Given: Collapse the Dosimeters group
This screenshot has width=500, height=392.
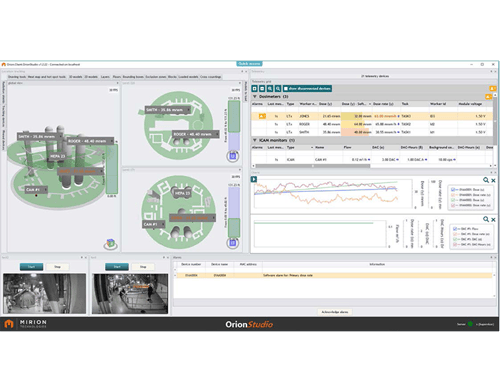Looking at the screenshot, I should pos(255,96).
